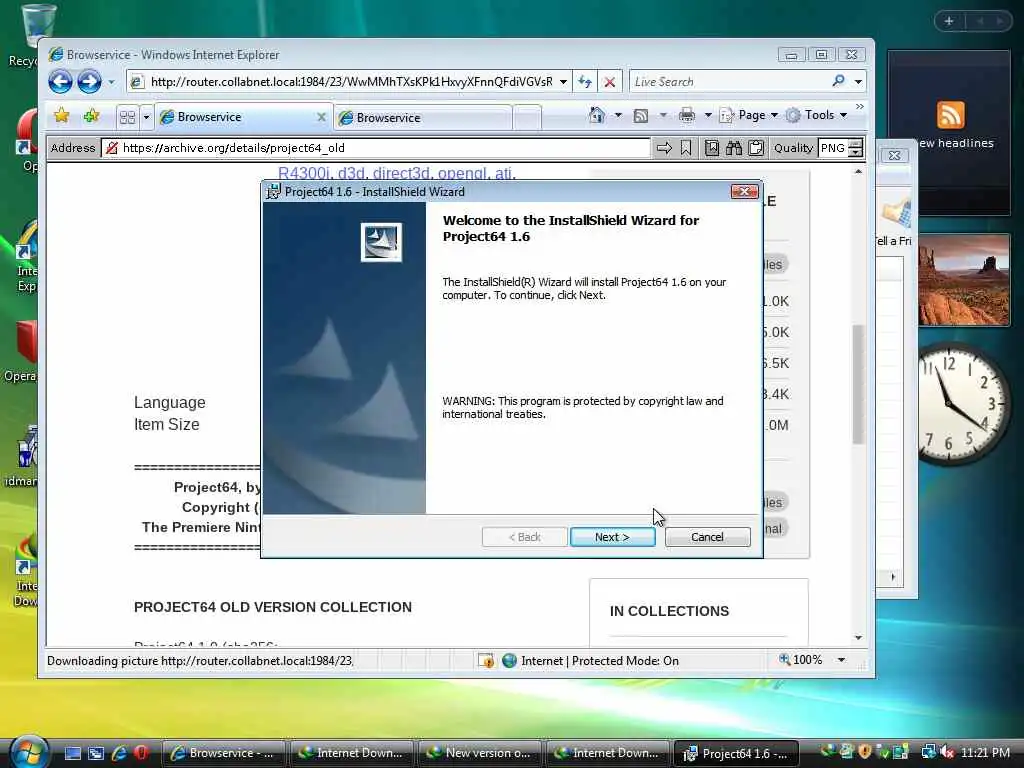Close the first Browservice tab

click(321, 117)
